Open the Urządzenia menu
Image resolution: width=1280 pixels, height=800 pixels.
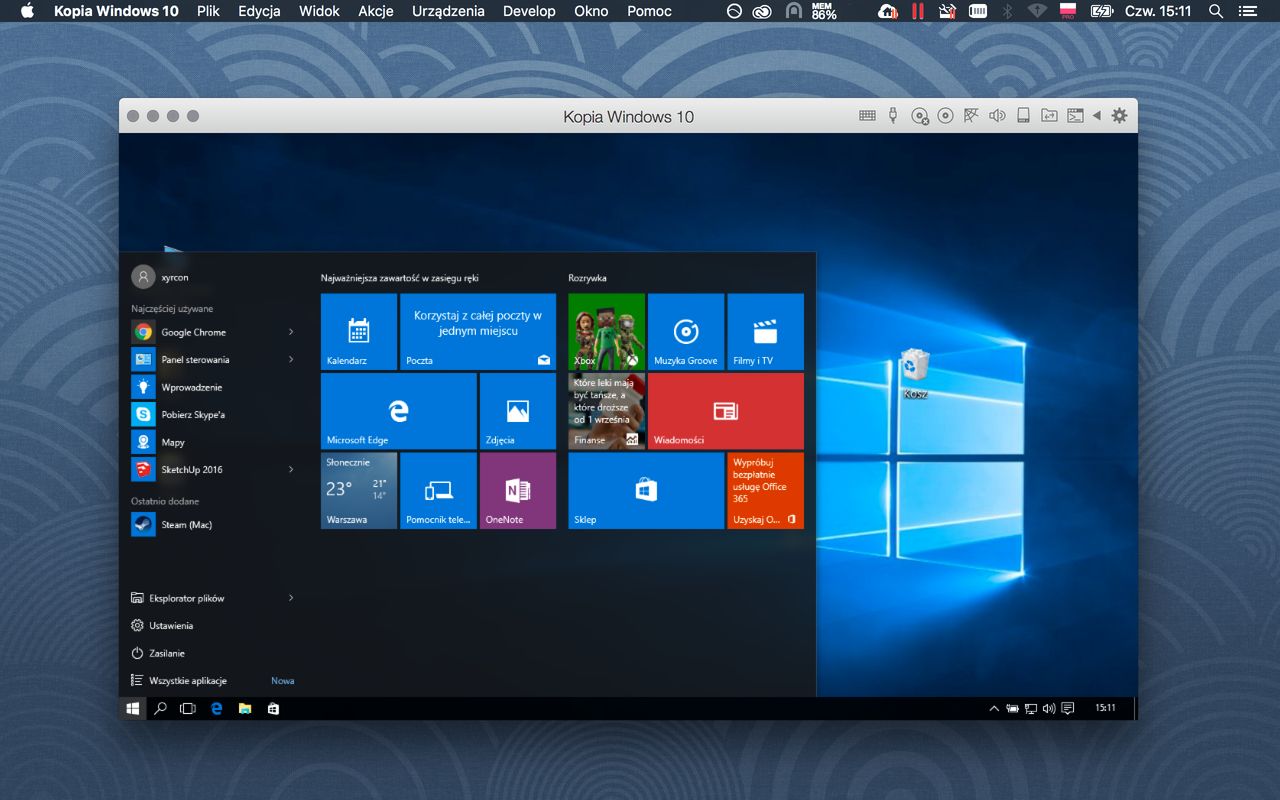pos(448,11)
